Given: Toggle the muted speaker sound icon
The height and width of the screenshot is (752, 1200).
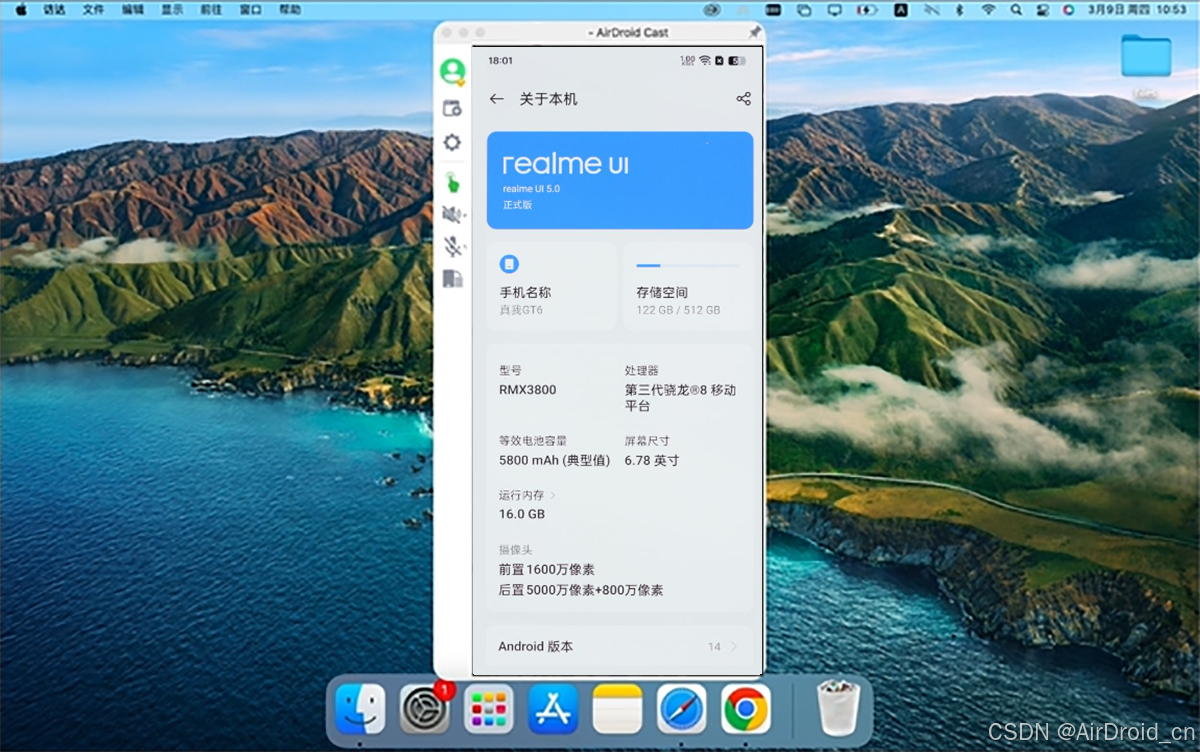Looking at the screenshot, I should point(452,214).
